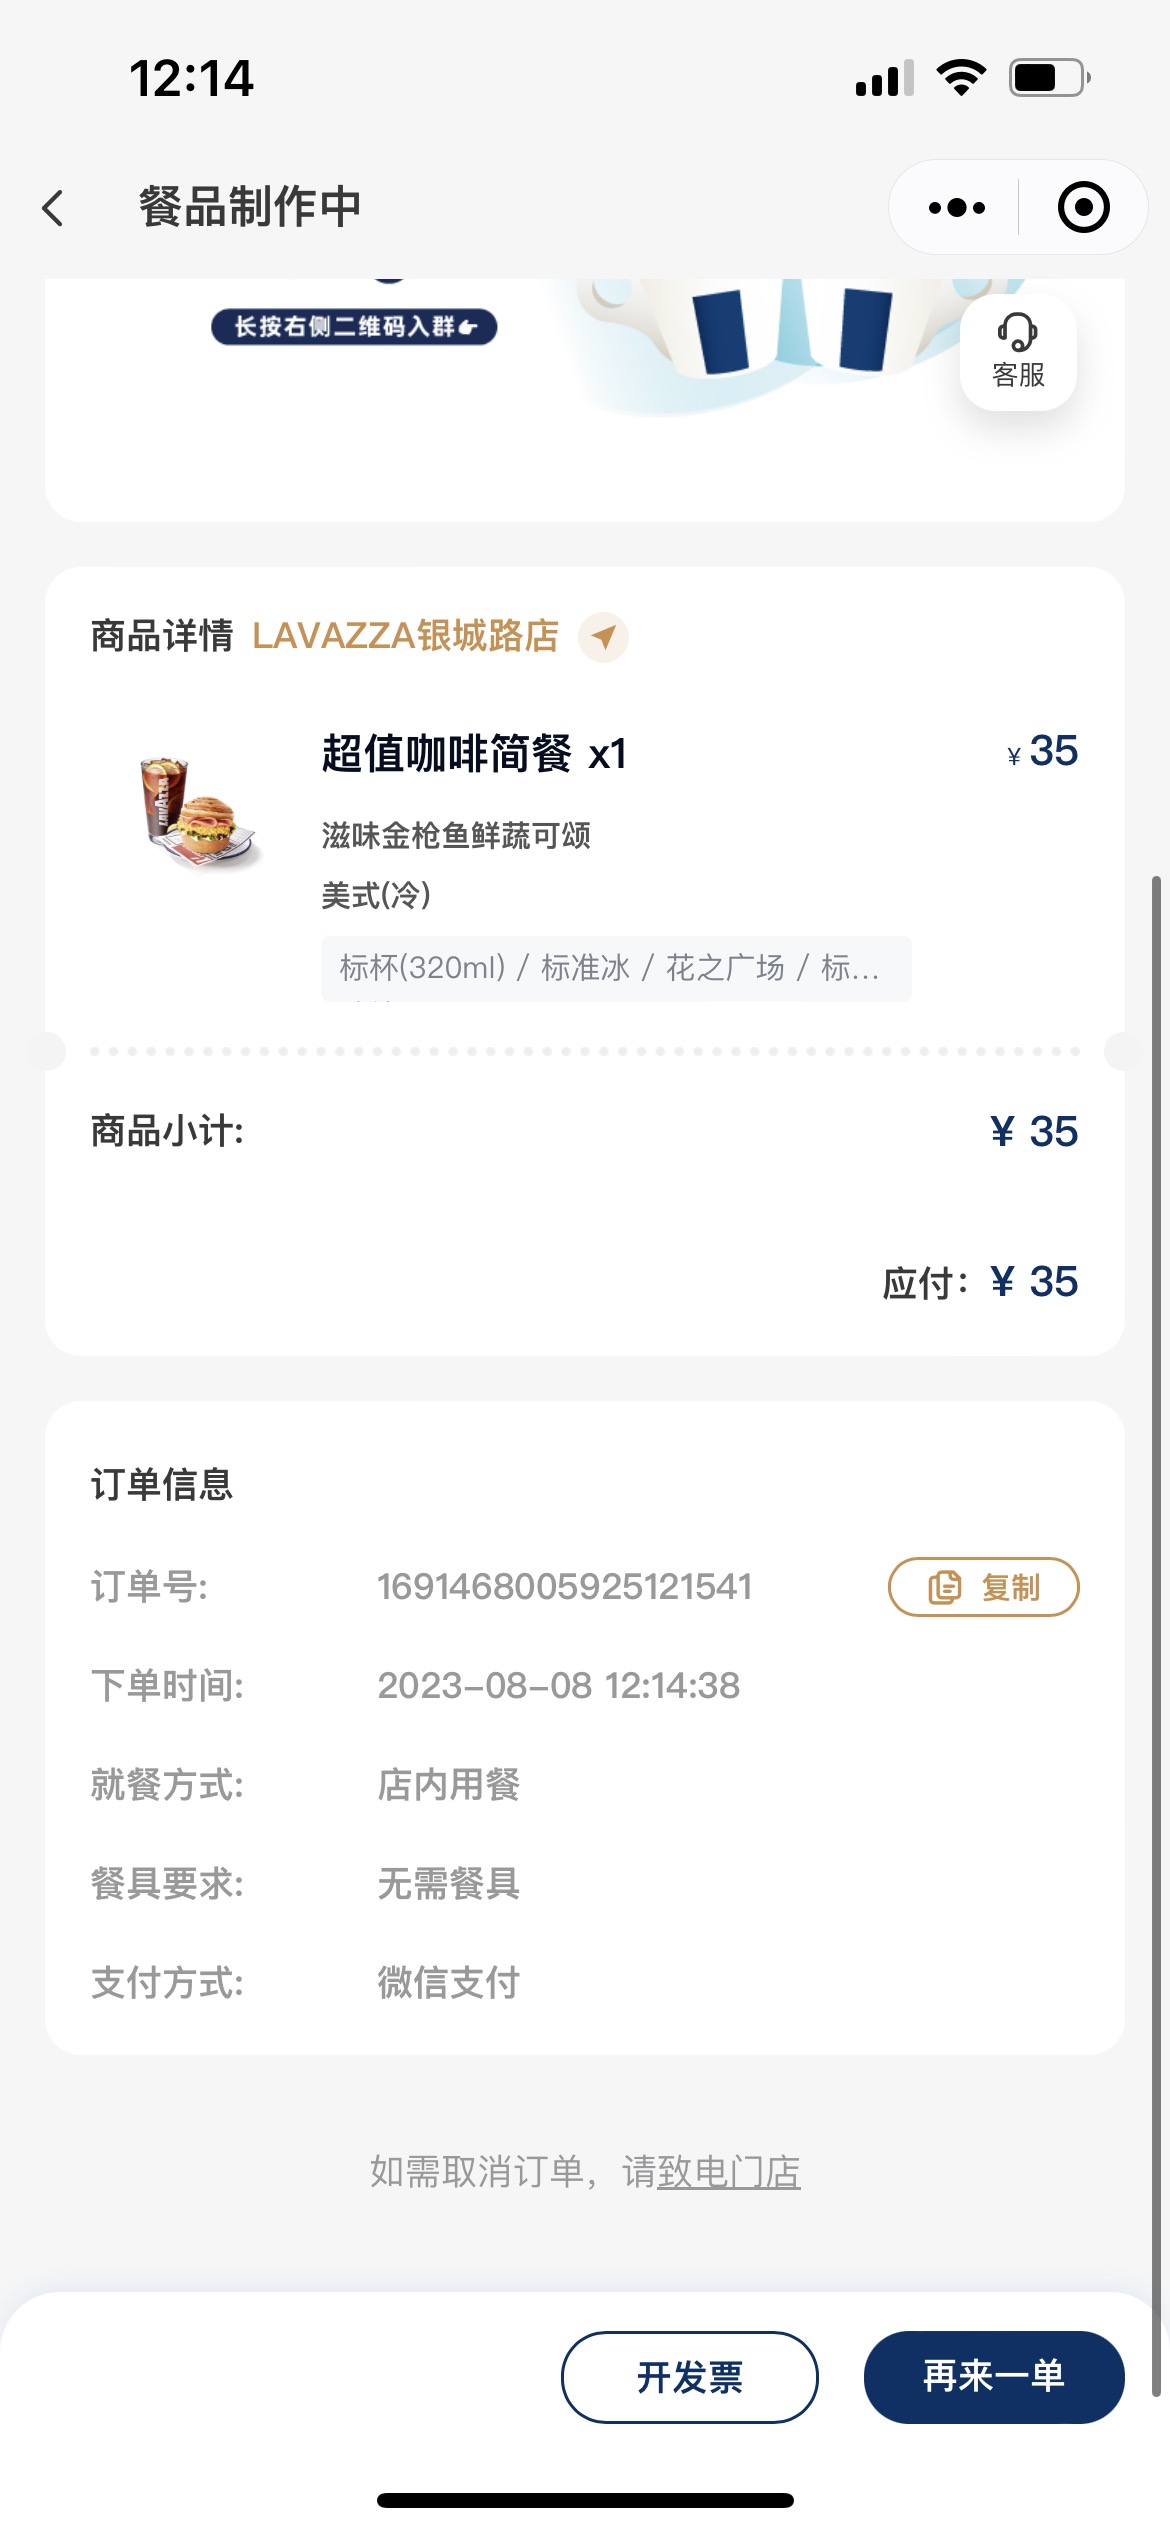Tap store navigation arrow icon
The height and width of the screenshot is (2532, 1170).
coord(603,636)
